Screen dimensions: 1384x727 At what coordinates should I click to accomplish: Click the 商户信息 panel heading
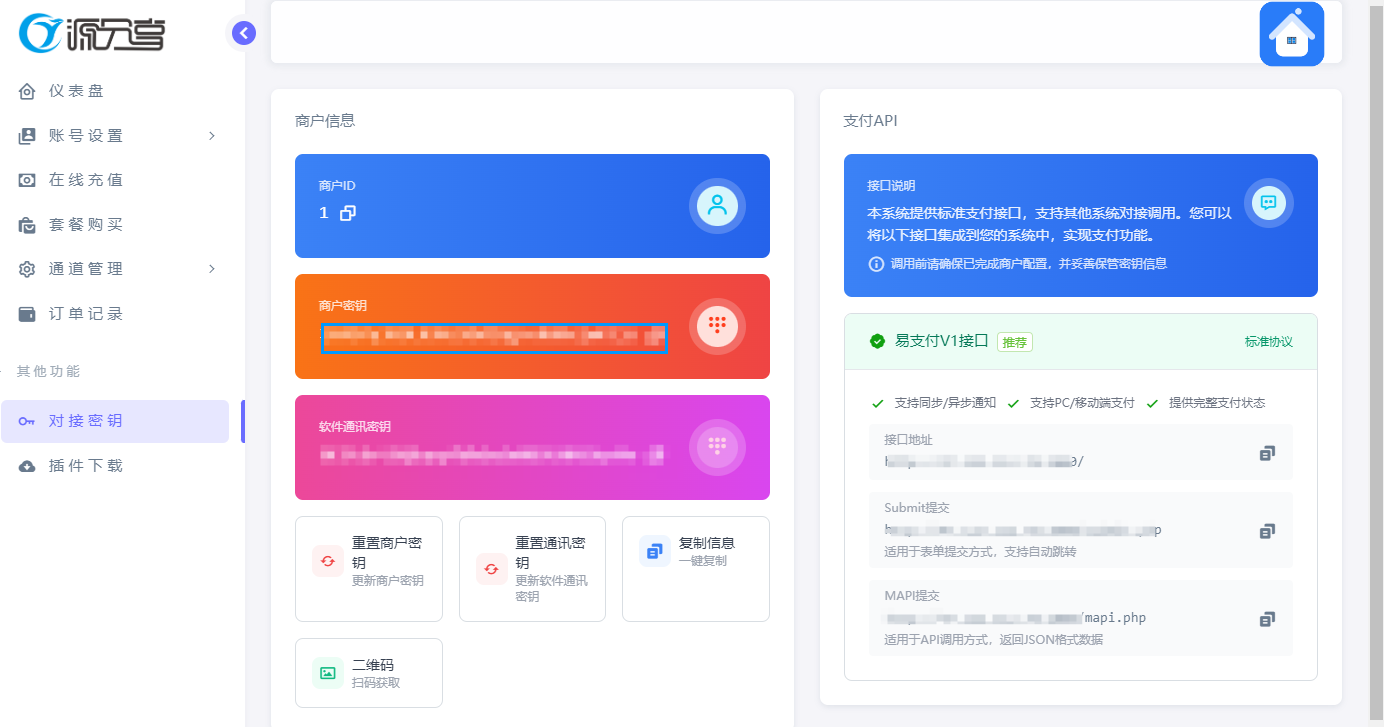[325, 121]
